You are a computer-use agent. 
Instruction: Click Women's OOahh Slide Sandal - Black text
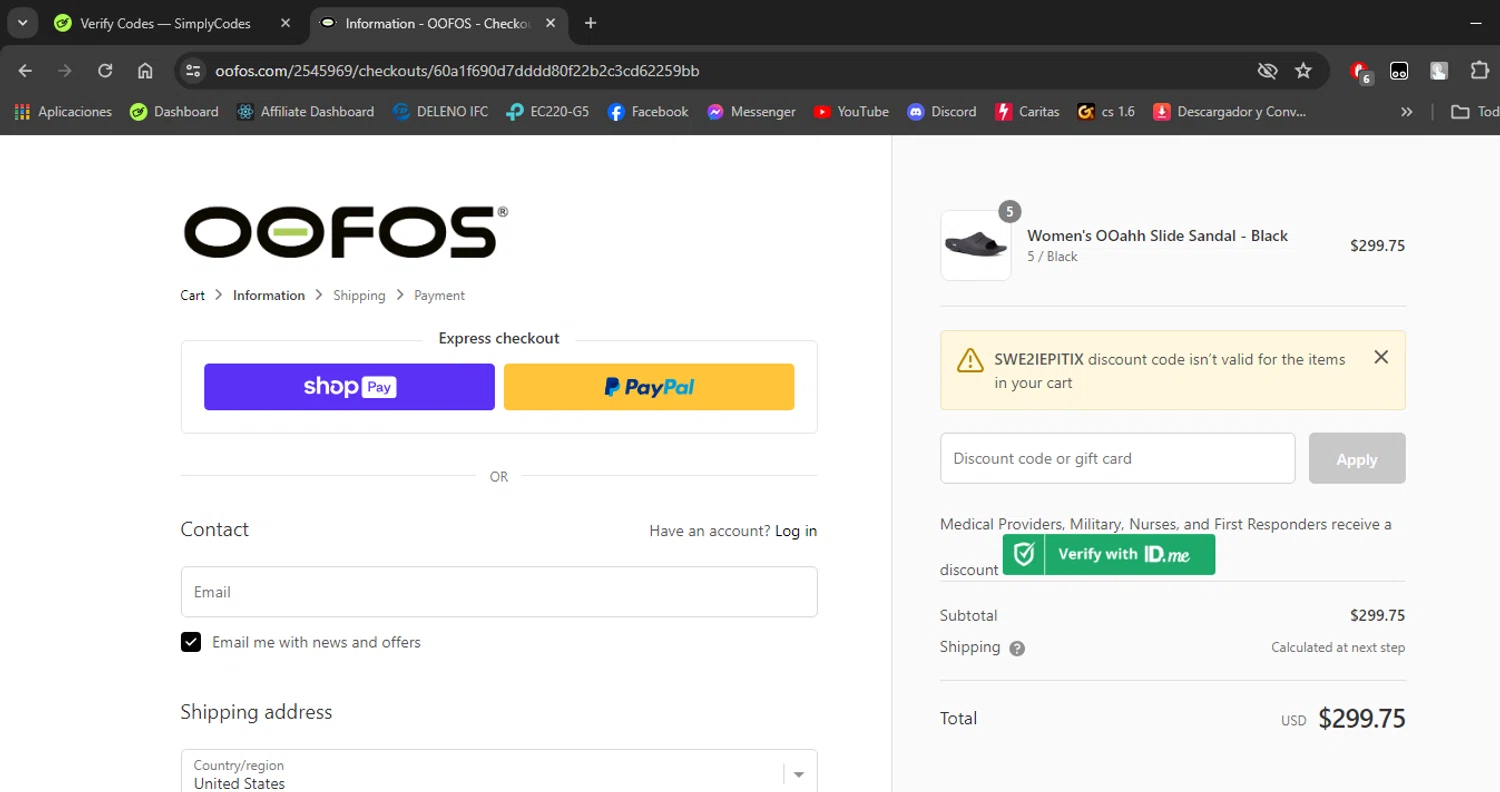(x=1157, y=236)
